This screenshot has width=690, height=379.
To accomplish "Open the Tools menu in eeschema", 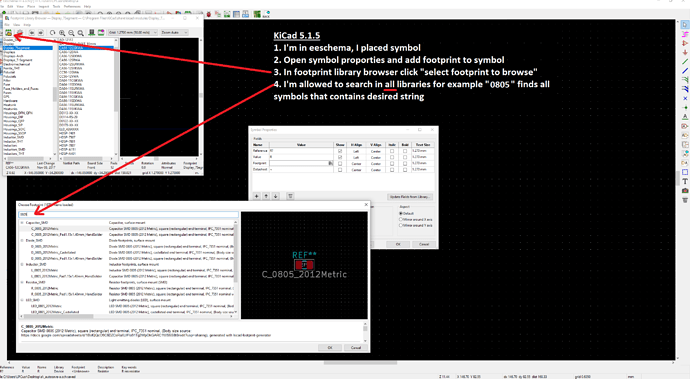I will 56,7.
